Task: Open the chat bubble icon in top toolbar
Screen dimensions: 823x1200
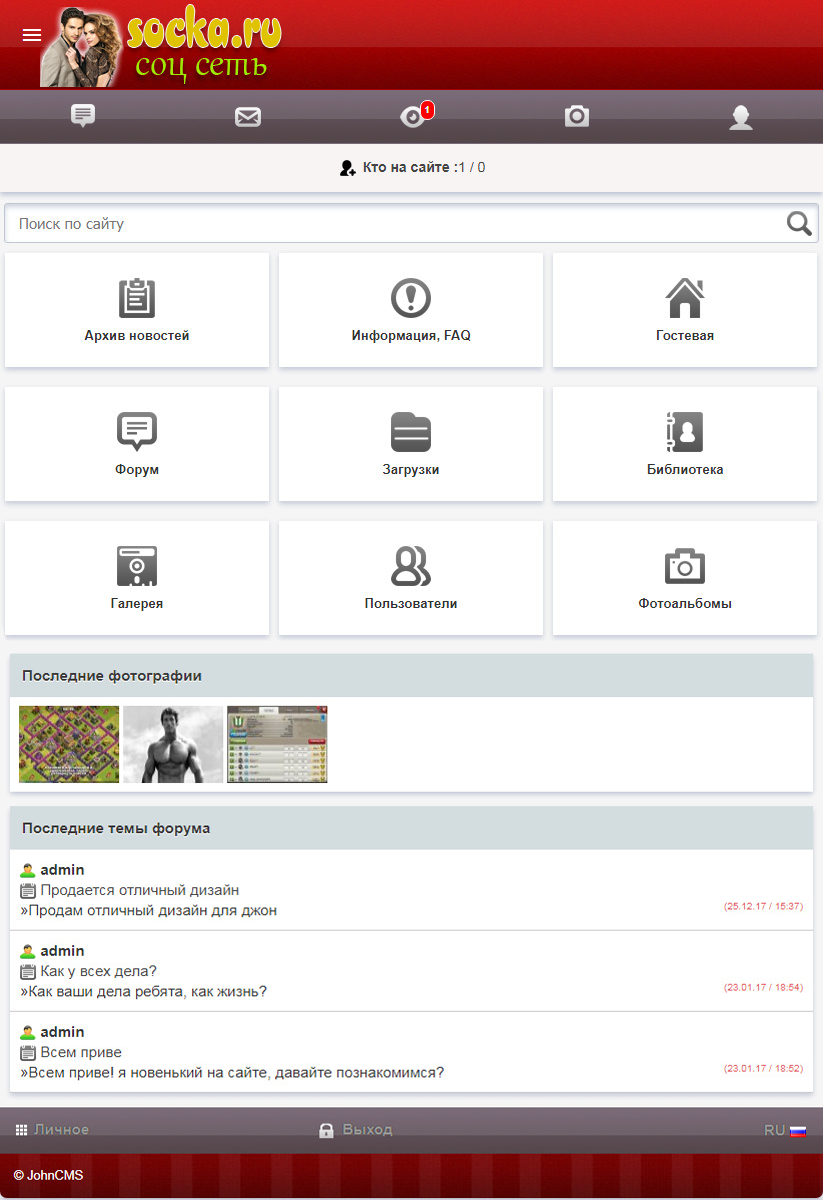Action: click(83, 116)
